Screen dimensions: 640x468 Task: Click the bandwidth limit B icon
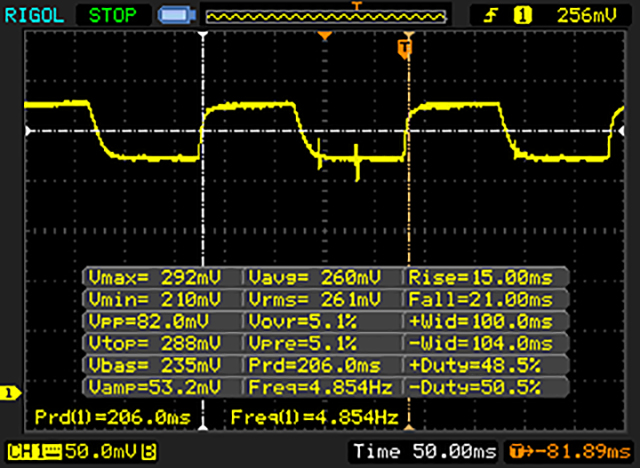pyautogui.click(x=149, y=452)
